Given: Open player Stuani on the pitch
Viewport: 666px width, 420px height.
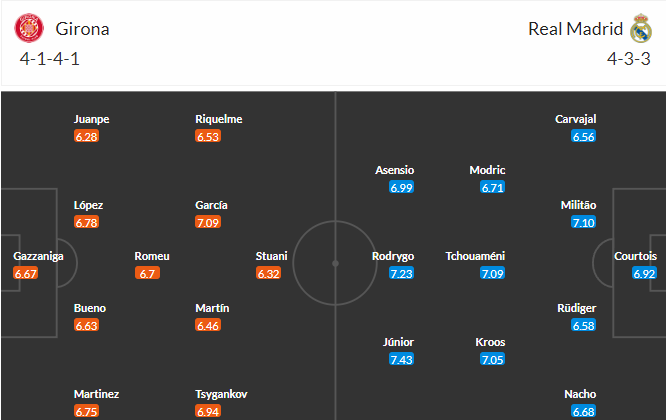Looking at the screenshot, I should 271,256.
